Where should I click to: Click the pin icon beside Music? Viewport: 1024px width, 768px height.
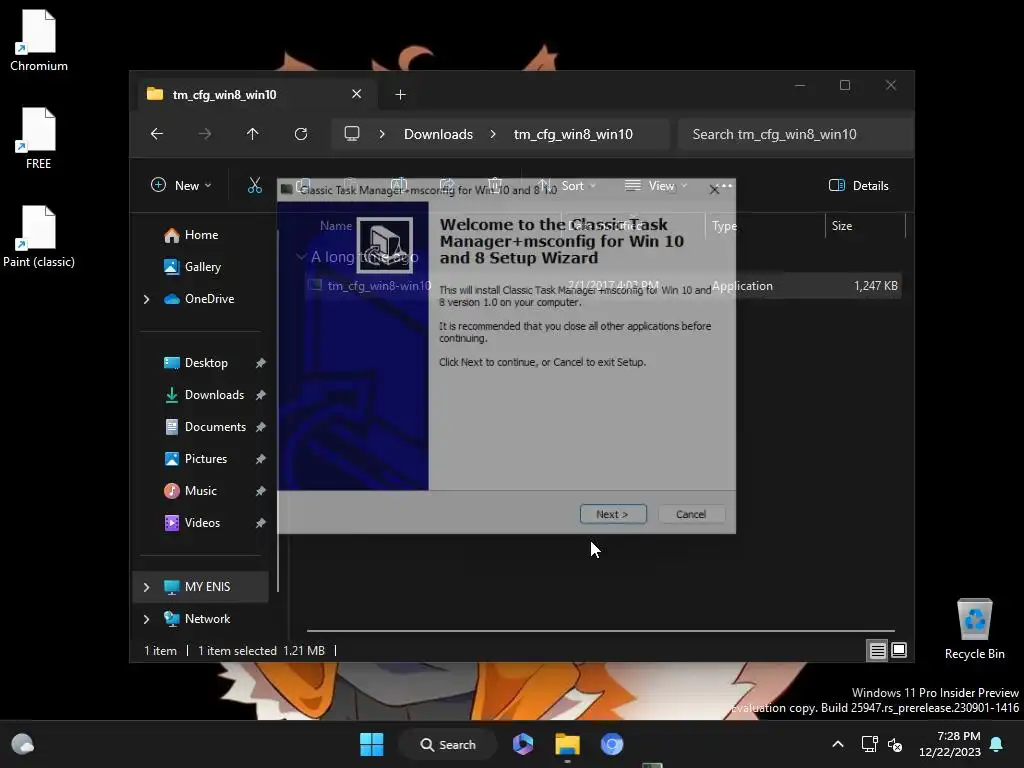point(261,491)
